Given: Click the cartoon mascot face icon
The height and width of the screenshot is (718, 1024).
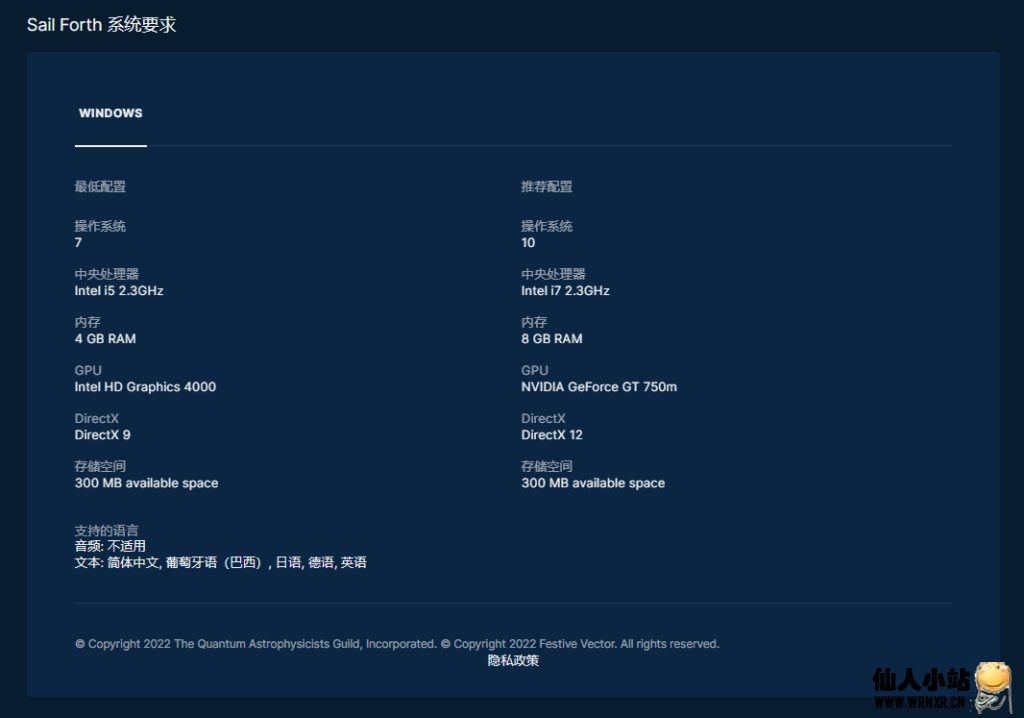Looking at the screenshot, I should coord(992,685).
